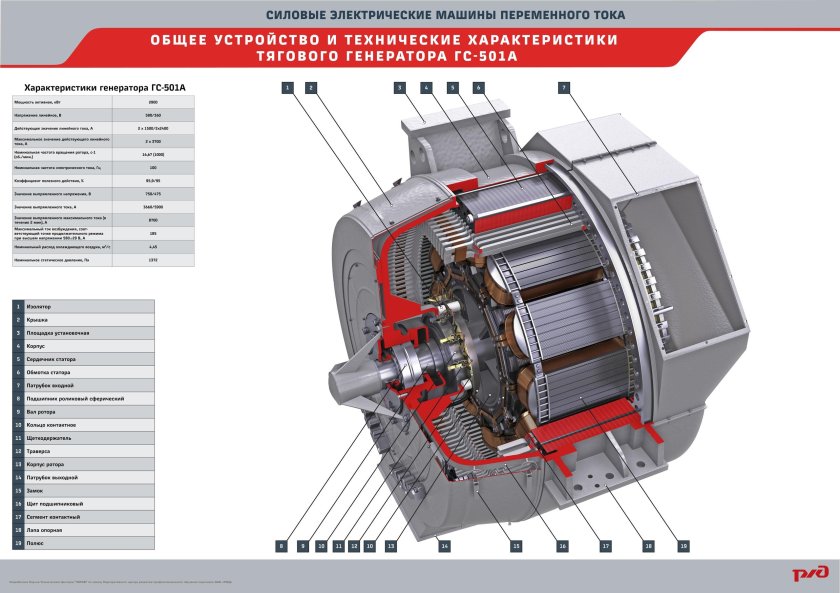Select the 'Вал ротора' legend entry
This screenshot has height=593, width=840.
coord(84,411)
